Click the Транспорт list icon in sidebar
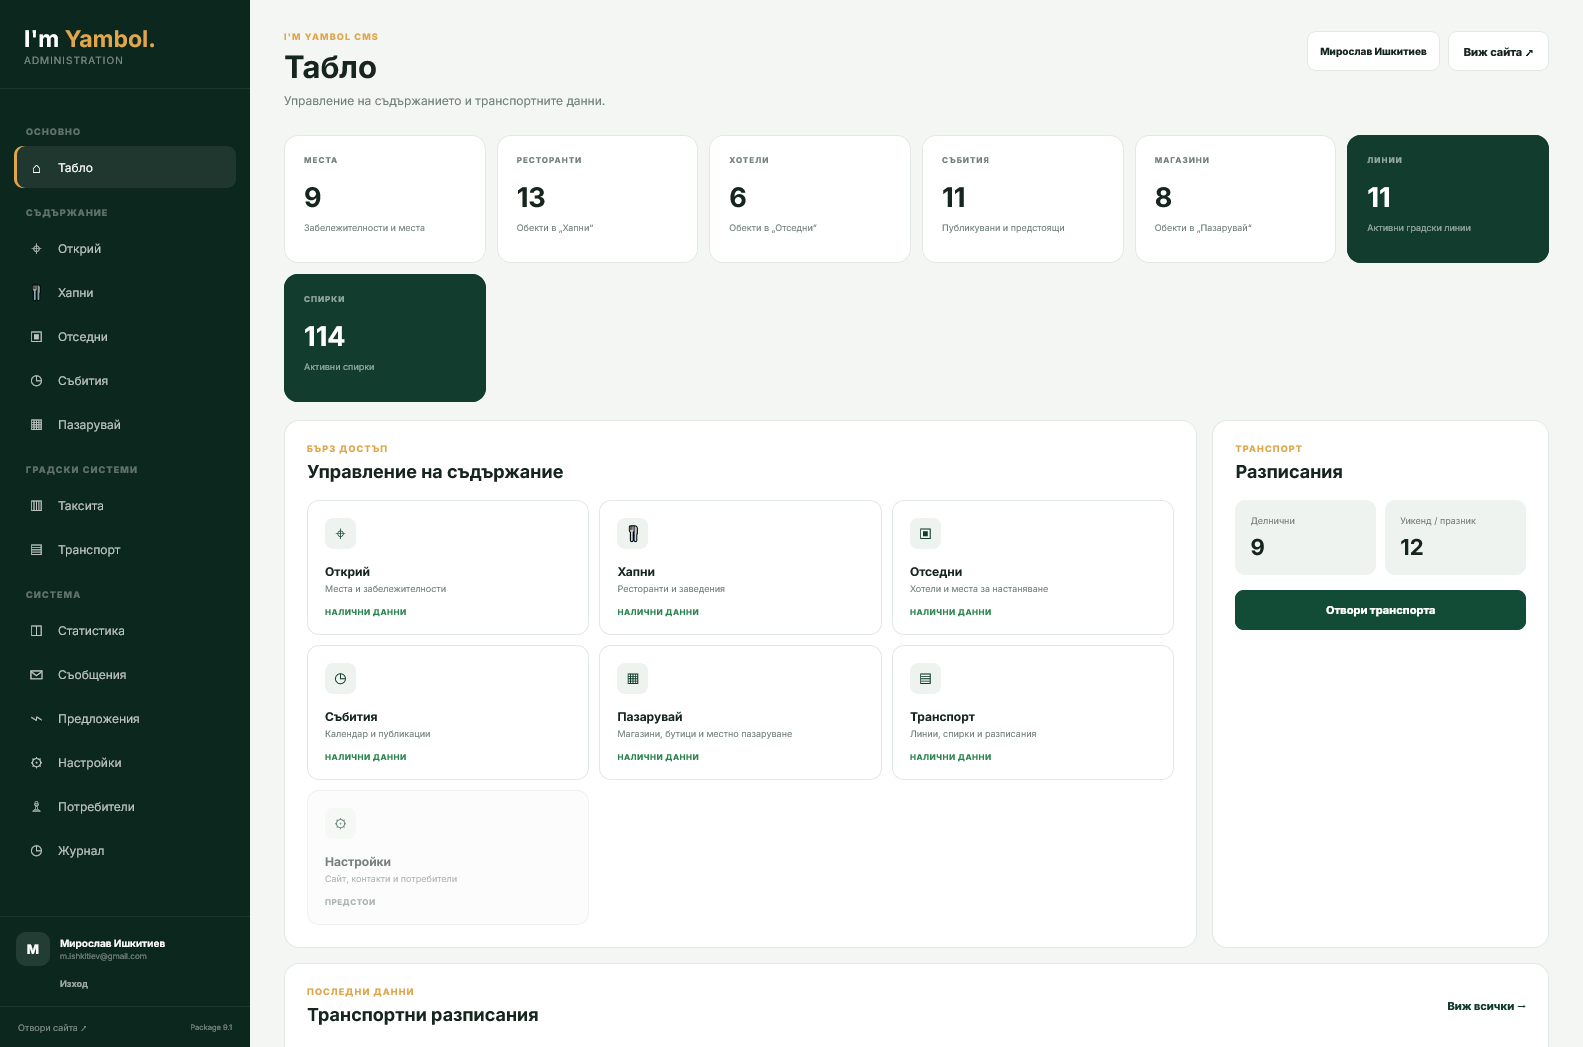 (37, 550)
